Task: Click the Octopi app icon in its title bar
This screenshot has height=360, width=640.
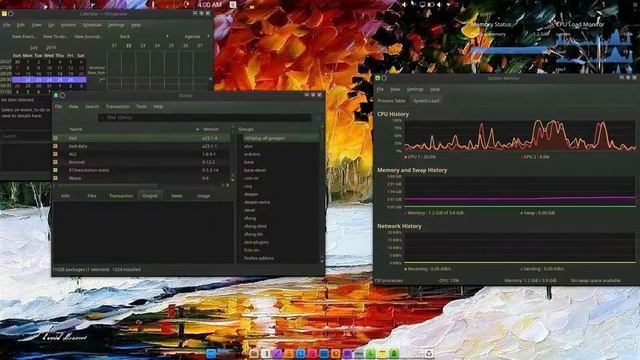Action: point(56,95)
